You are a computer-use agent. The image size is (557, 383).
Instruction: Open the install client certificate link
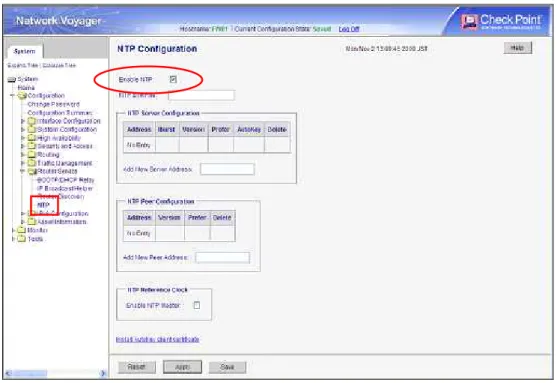(158, 339)
